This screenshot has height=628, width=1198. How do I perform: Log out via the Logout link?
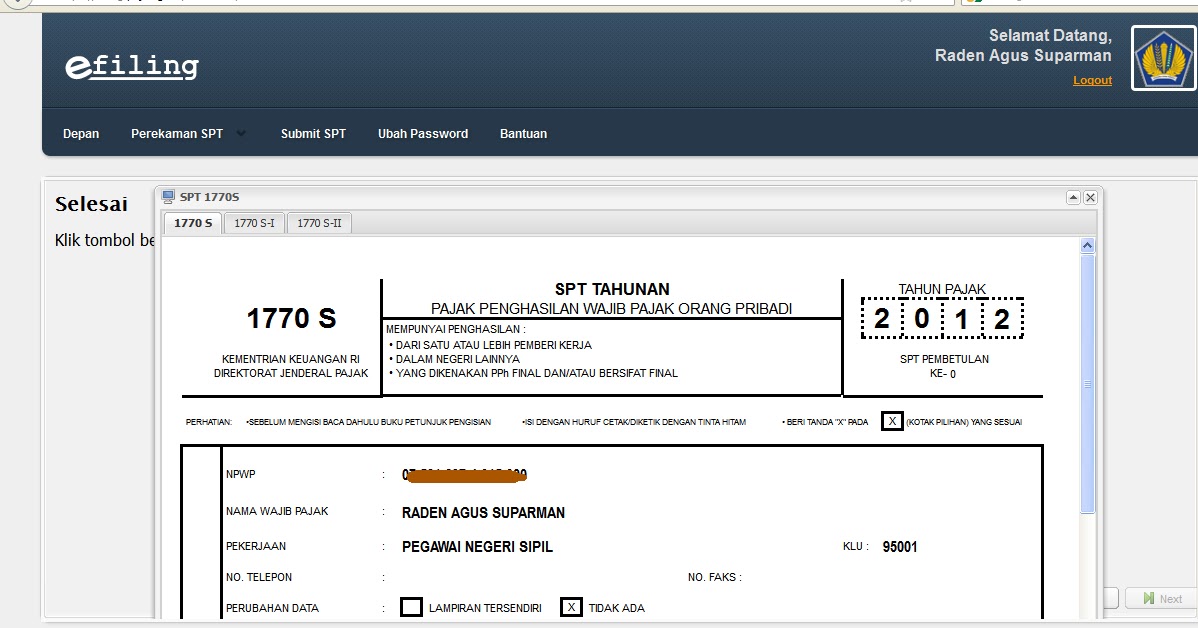[x=1093, y=80]
